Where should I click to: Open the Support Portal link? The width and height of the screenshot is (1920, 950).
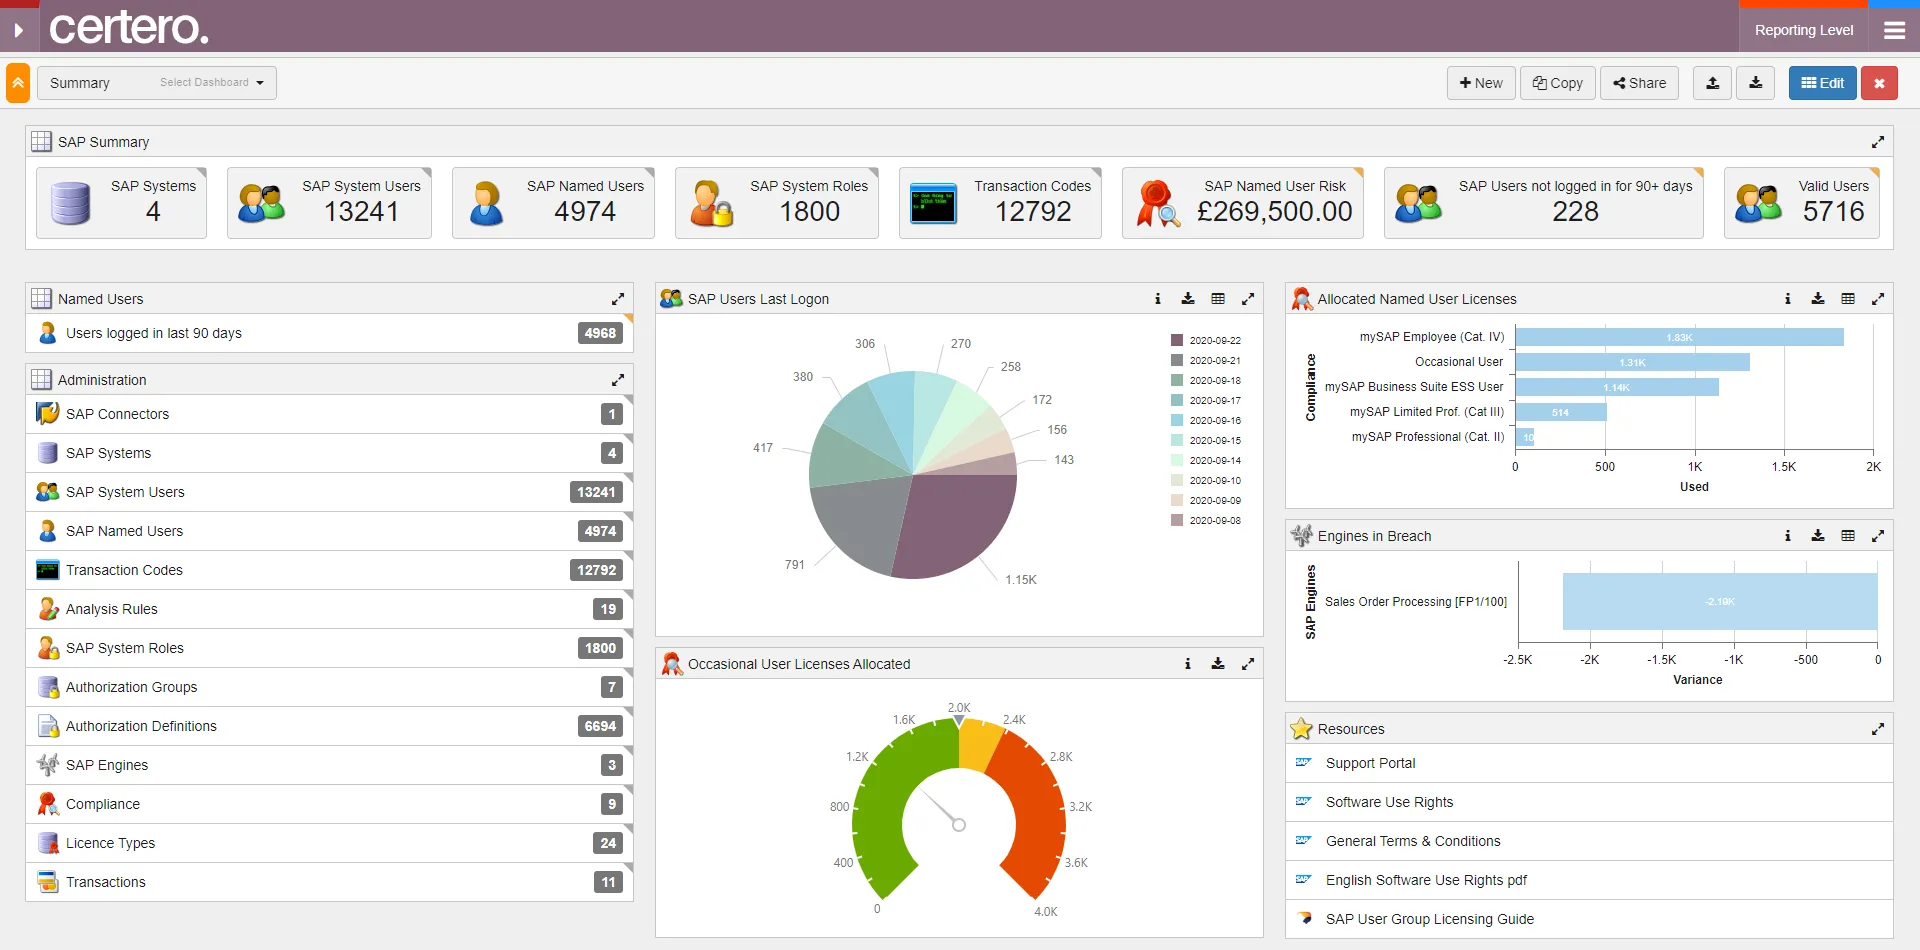tap(1370, 763)
